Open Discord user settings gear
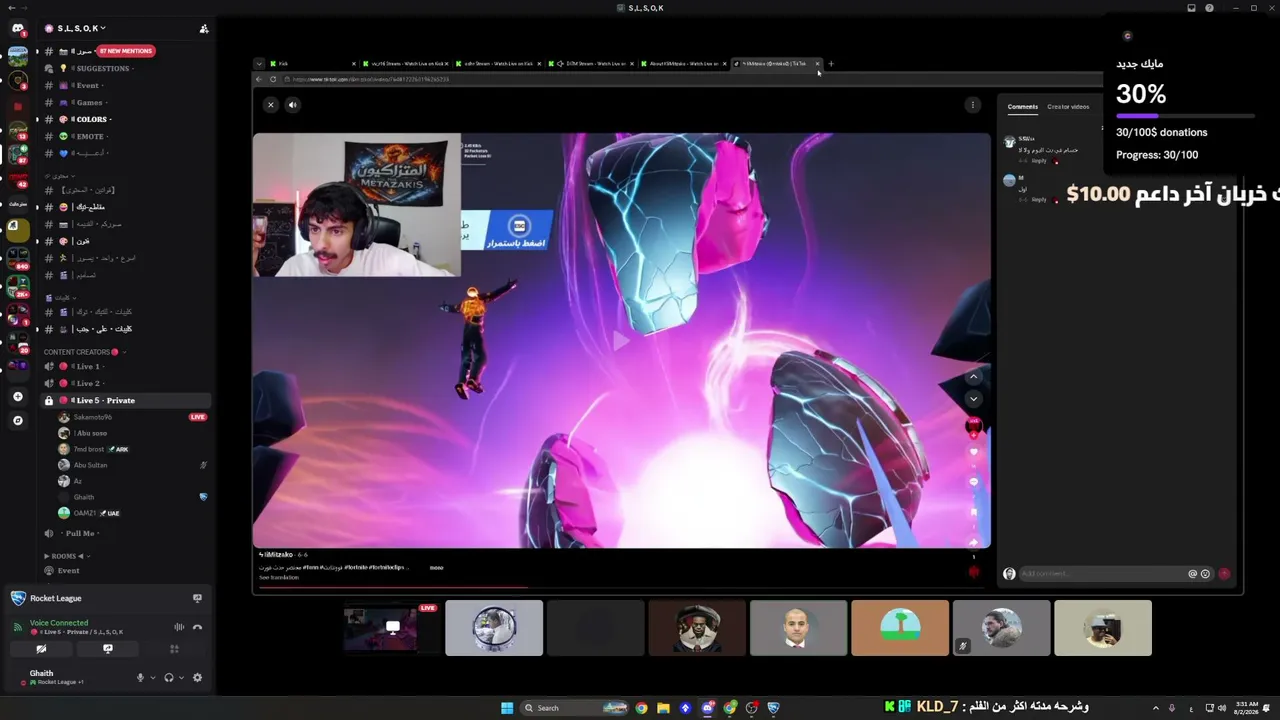1280x720 pixels. [197, 677]
